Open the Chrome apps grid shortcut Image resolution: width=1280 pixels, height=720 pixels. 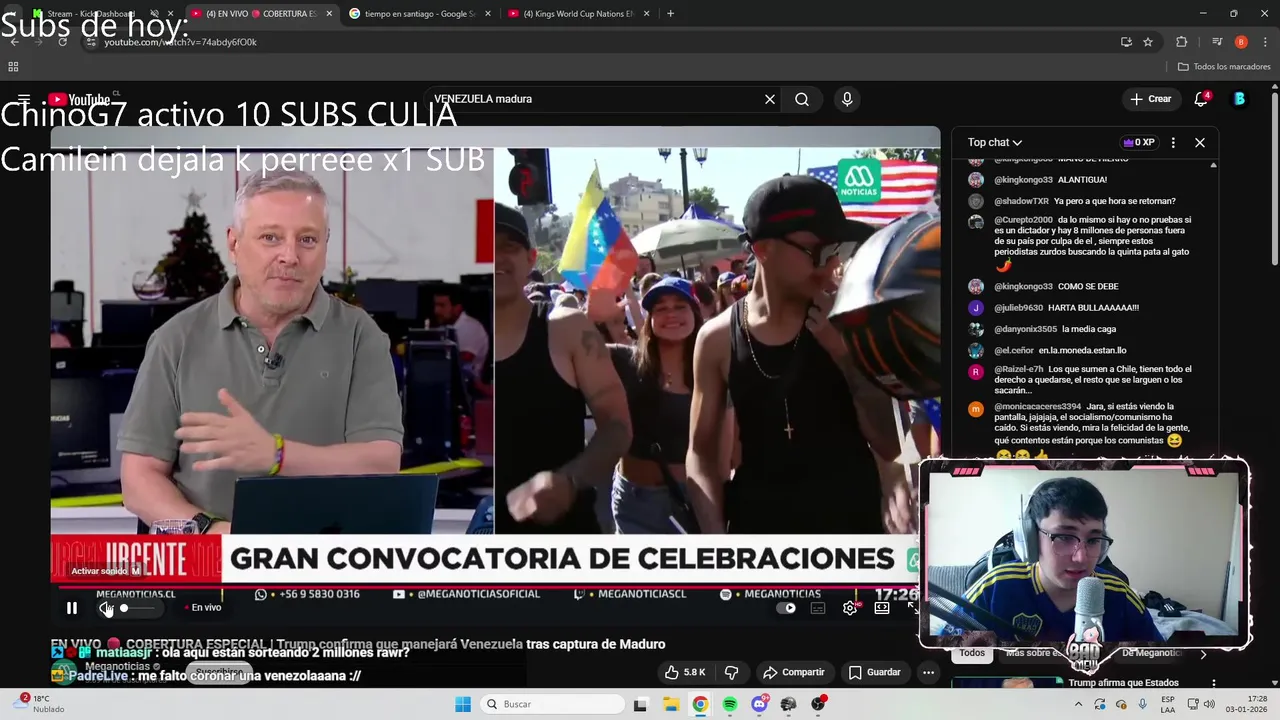(x=13, y=67)
